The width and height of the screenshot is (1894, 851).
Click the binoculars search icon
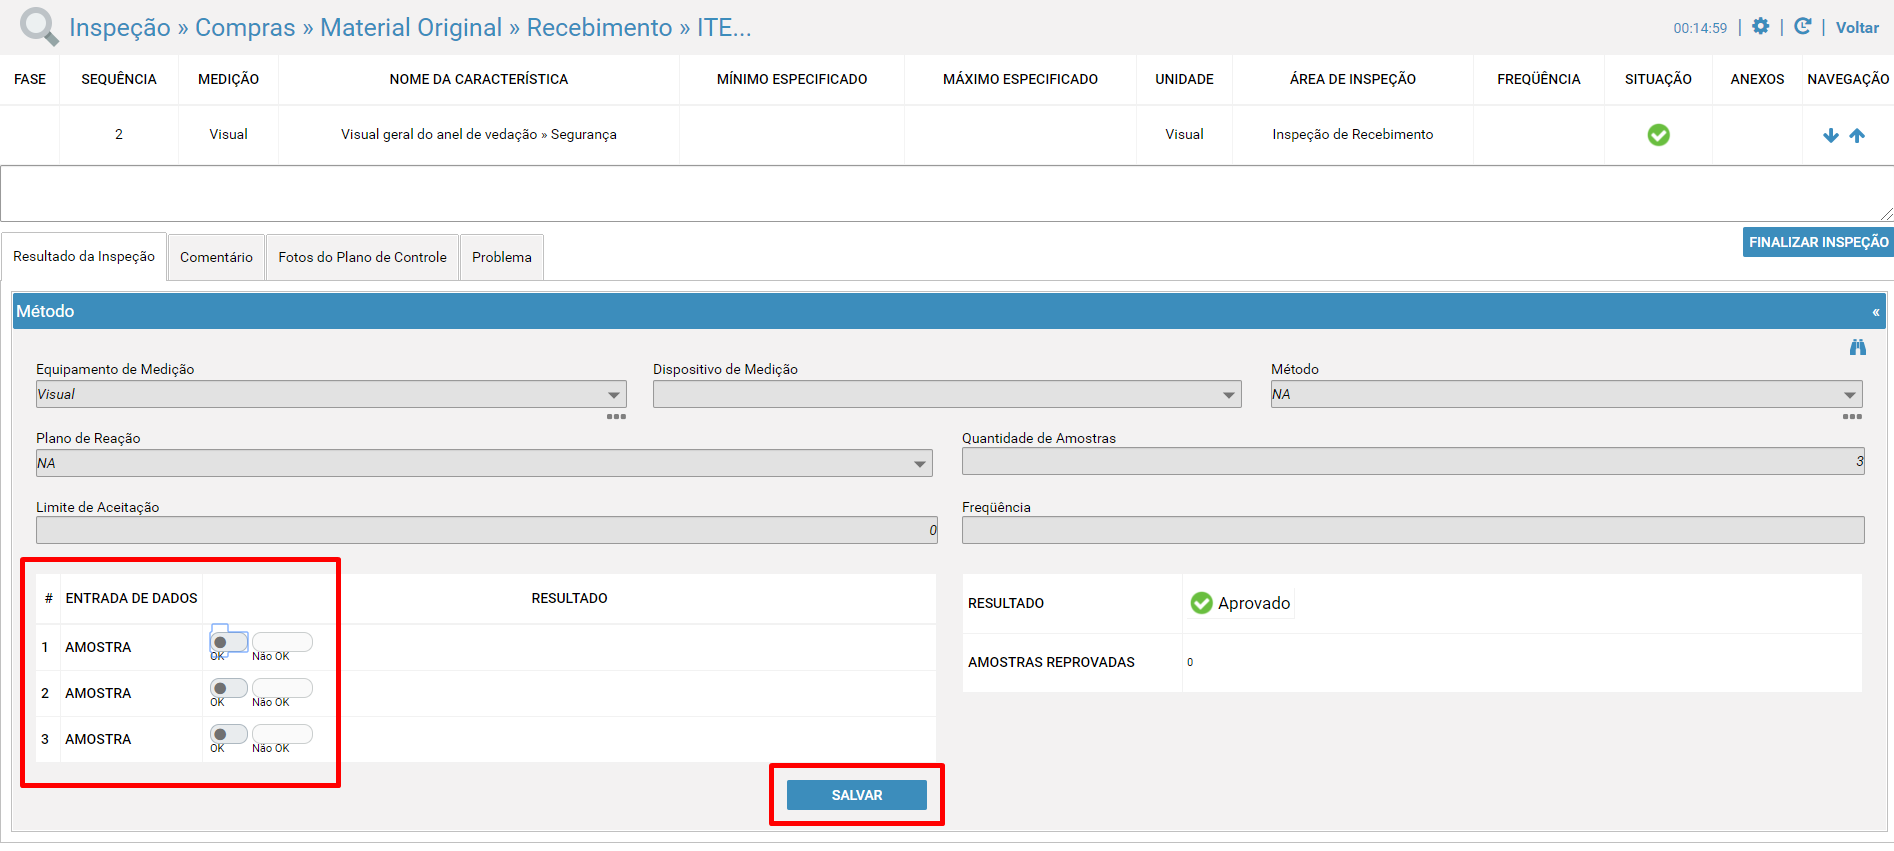tap(1857, 347)
